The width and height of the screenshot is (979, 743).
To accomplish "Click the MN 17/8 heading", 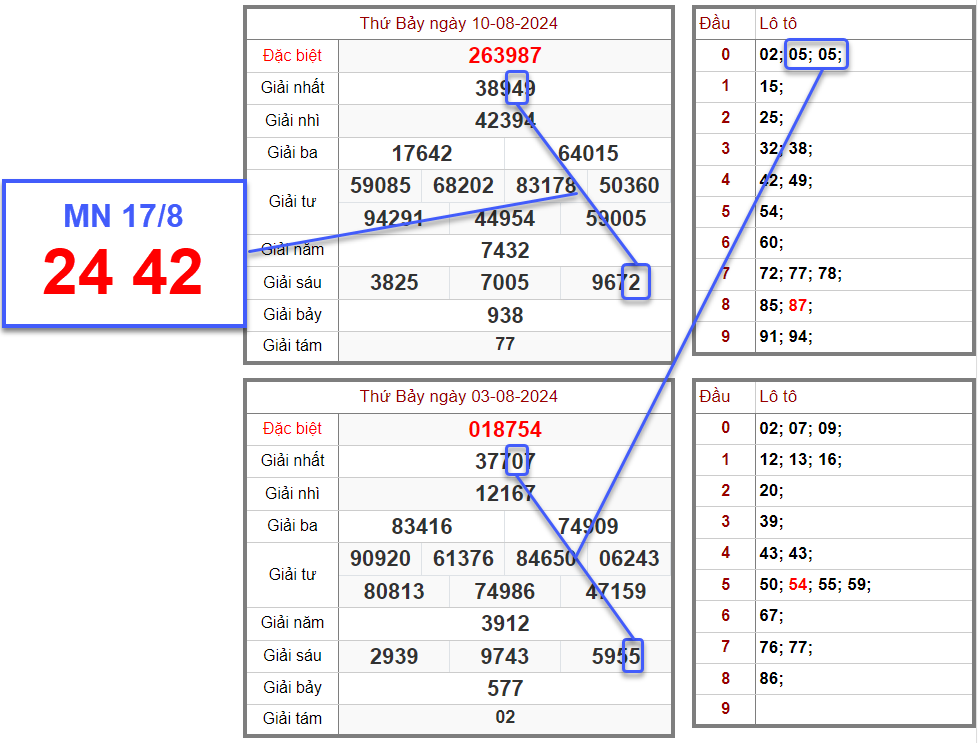I will pos(123,215).
